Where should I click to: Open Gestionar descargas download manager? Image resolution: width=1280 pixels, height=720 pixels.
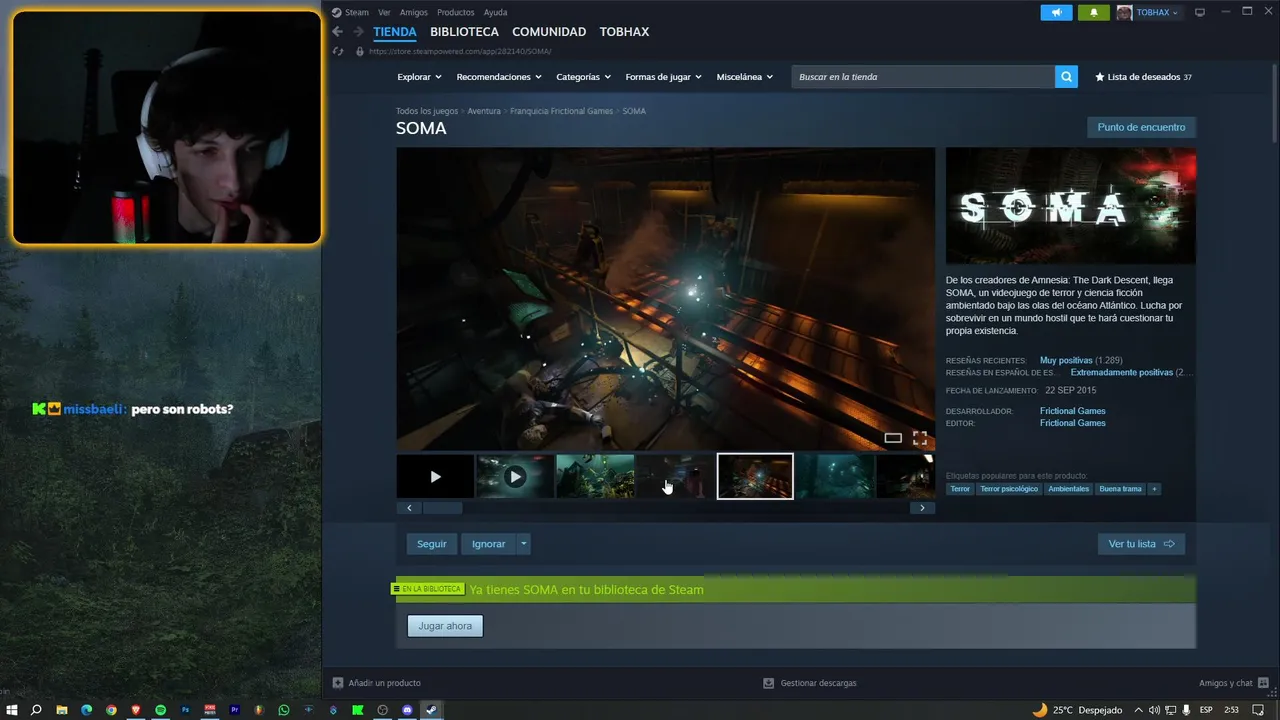[x=810, y=683]
